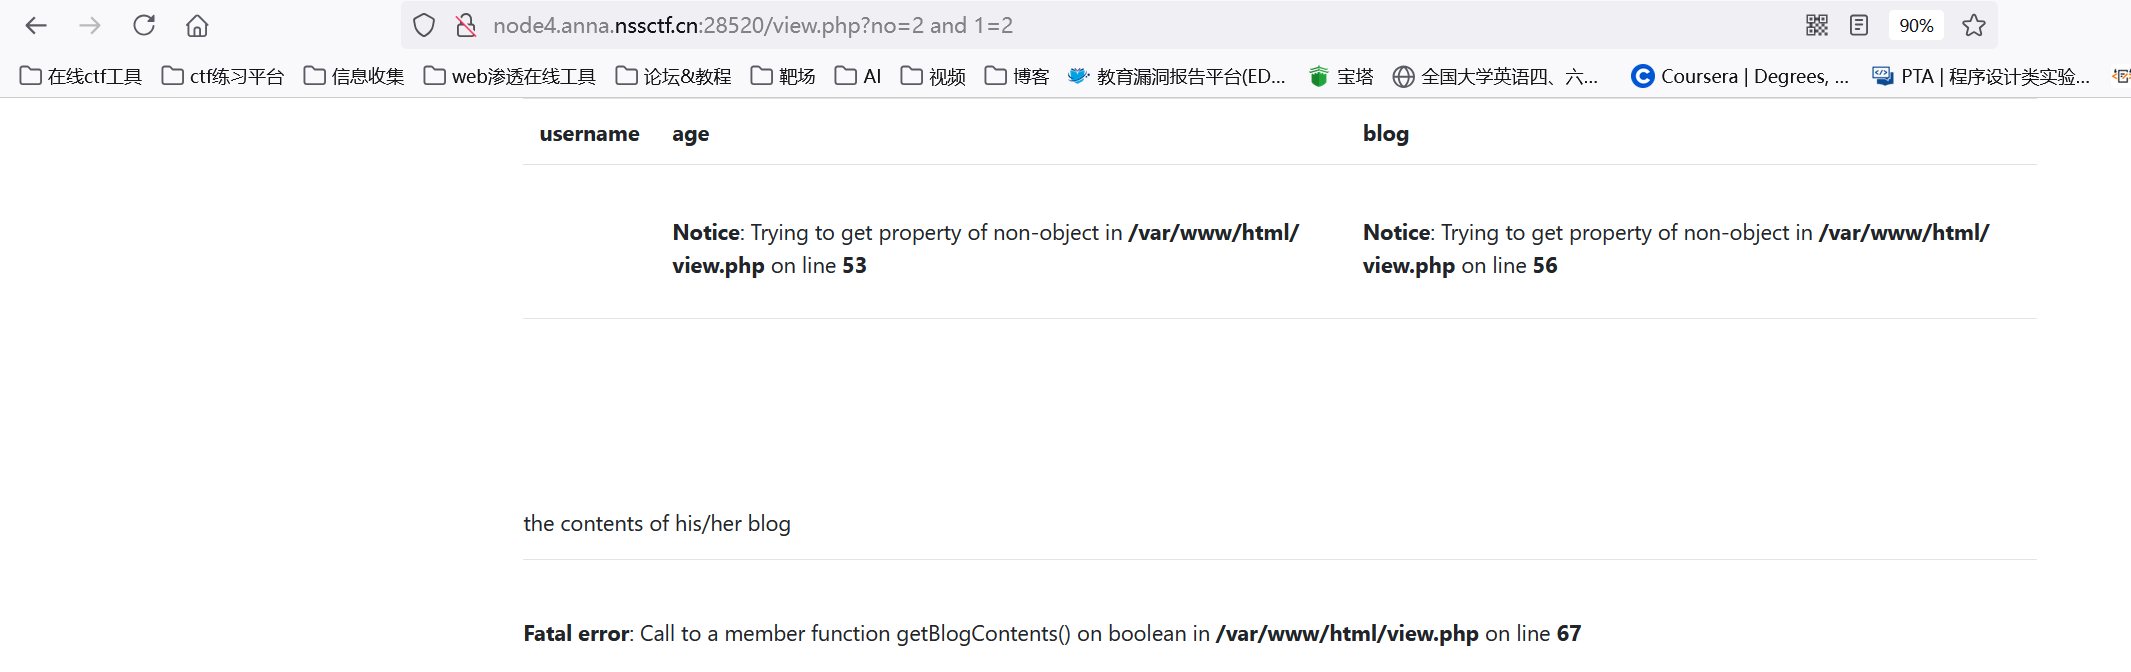Image resolution: width=2131 pixels, height=672 pixels.
Task: Open the QR code generator icon
Action: click(x=1817, y=26)
